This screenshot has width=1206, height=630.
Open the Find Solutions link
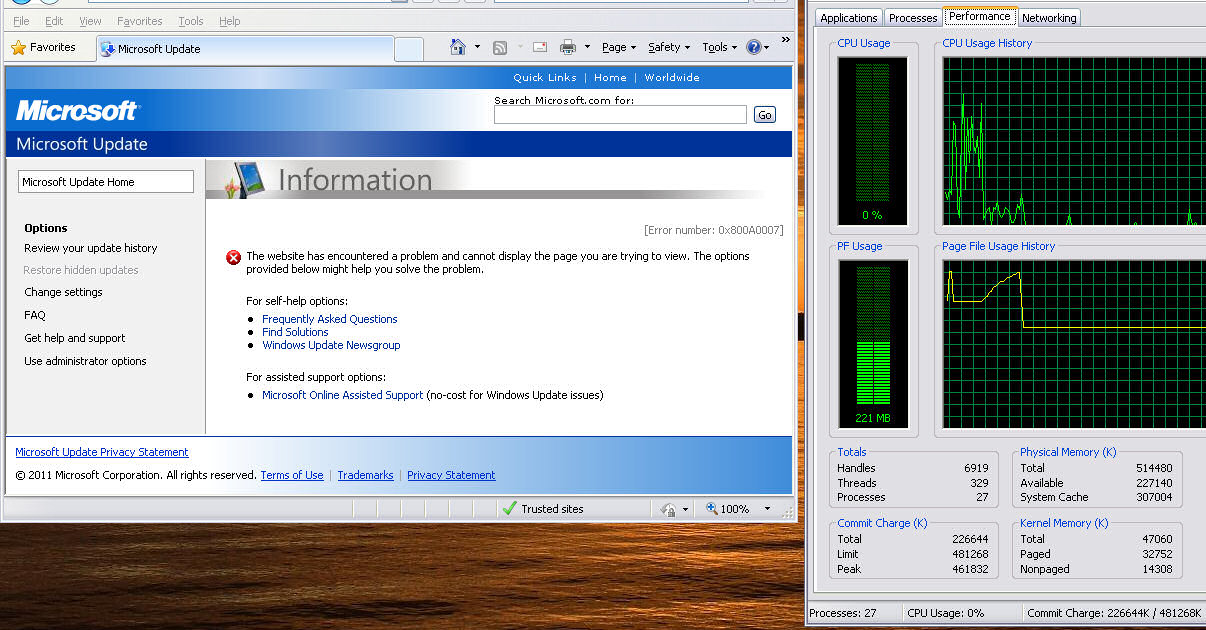coord(295,332)
